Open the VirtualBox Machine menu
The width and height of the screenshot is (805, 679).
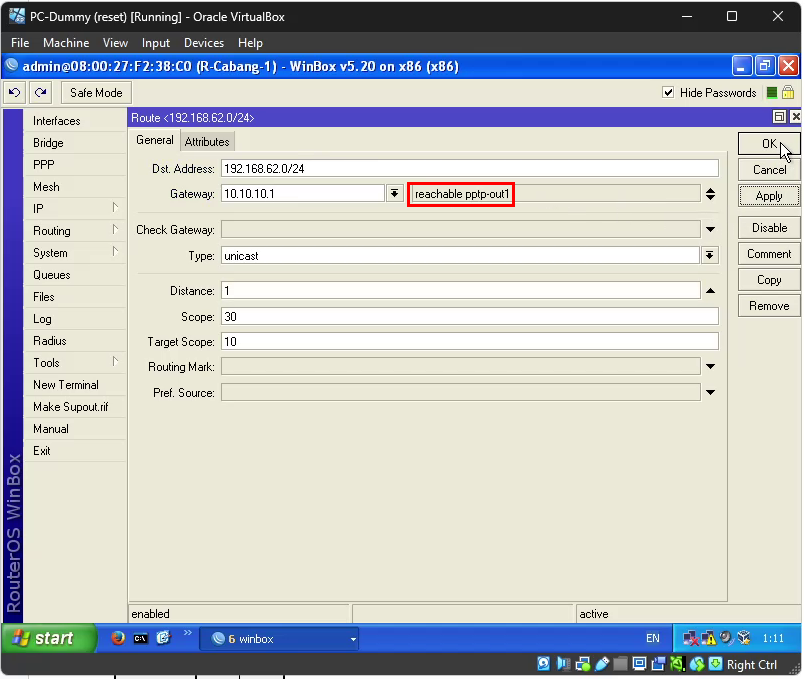[x=66, y=43]
